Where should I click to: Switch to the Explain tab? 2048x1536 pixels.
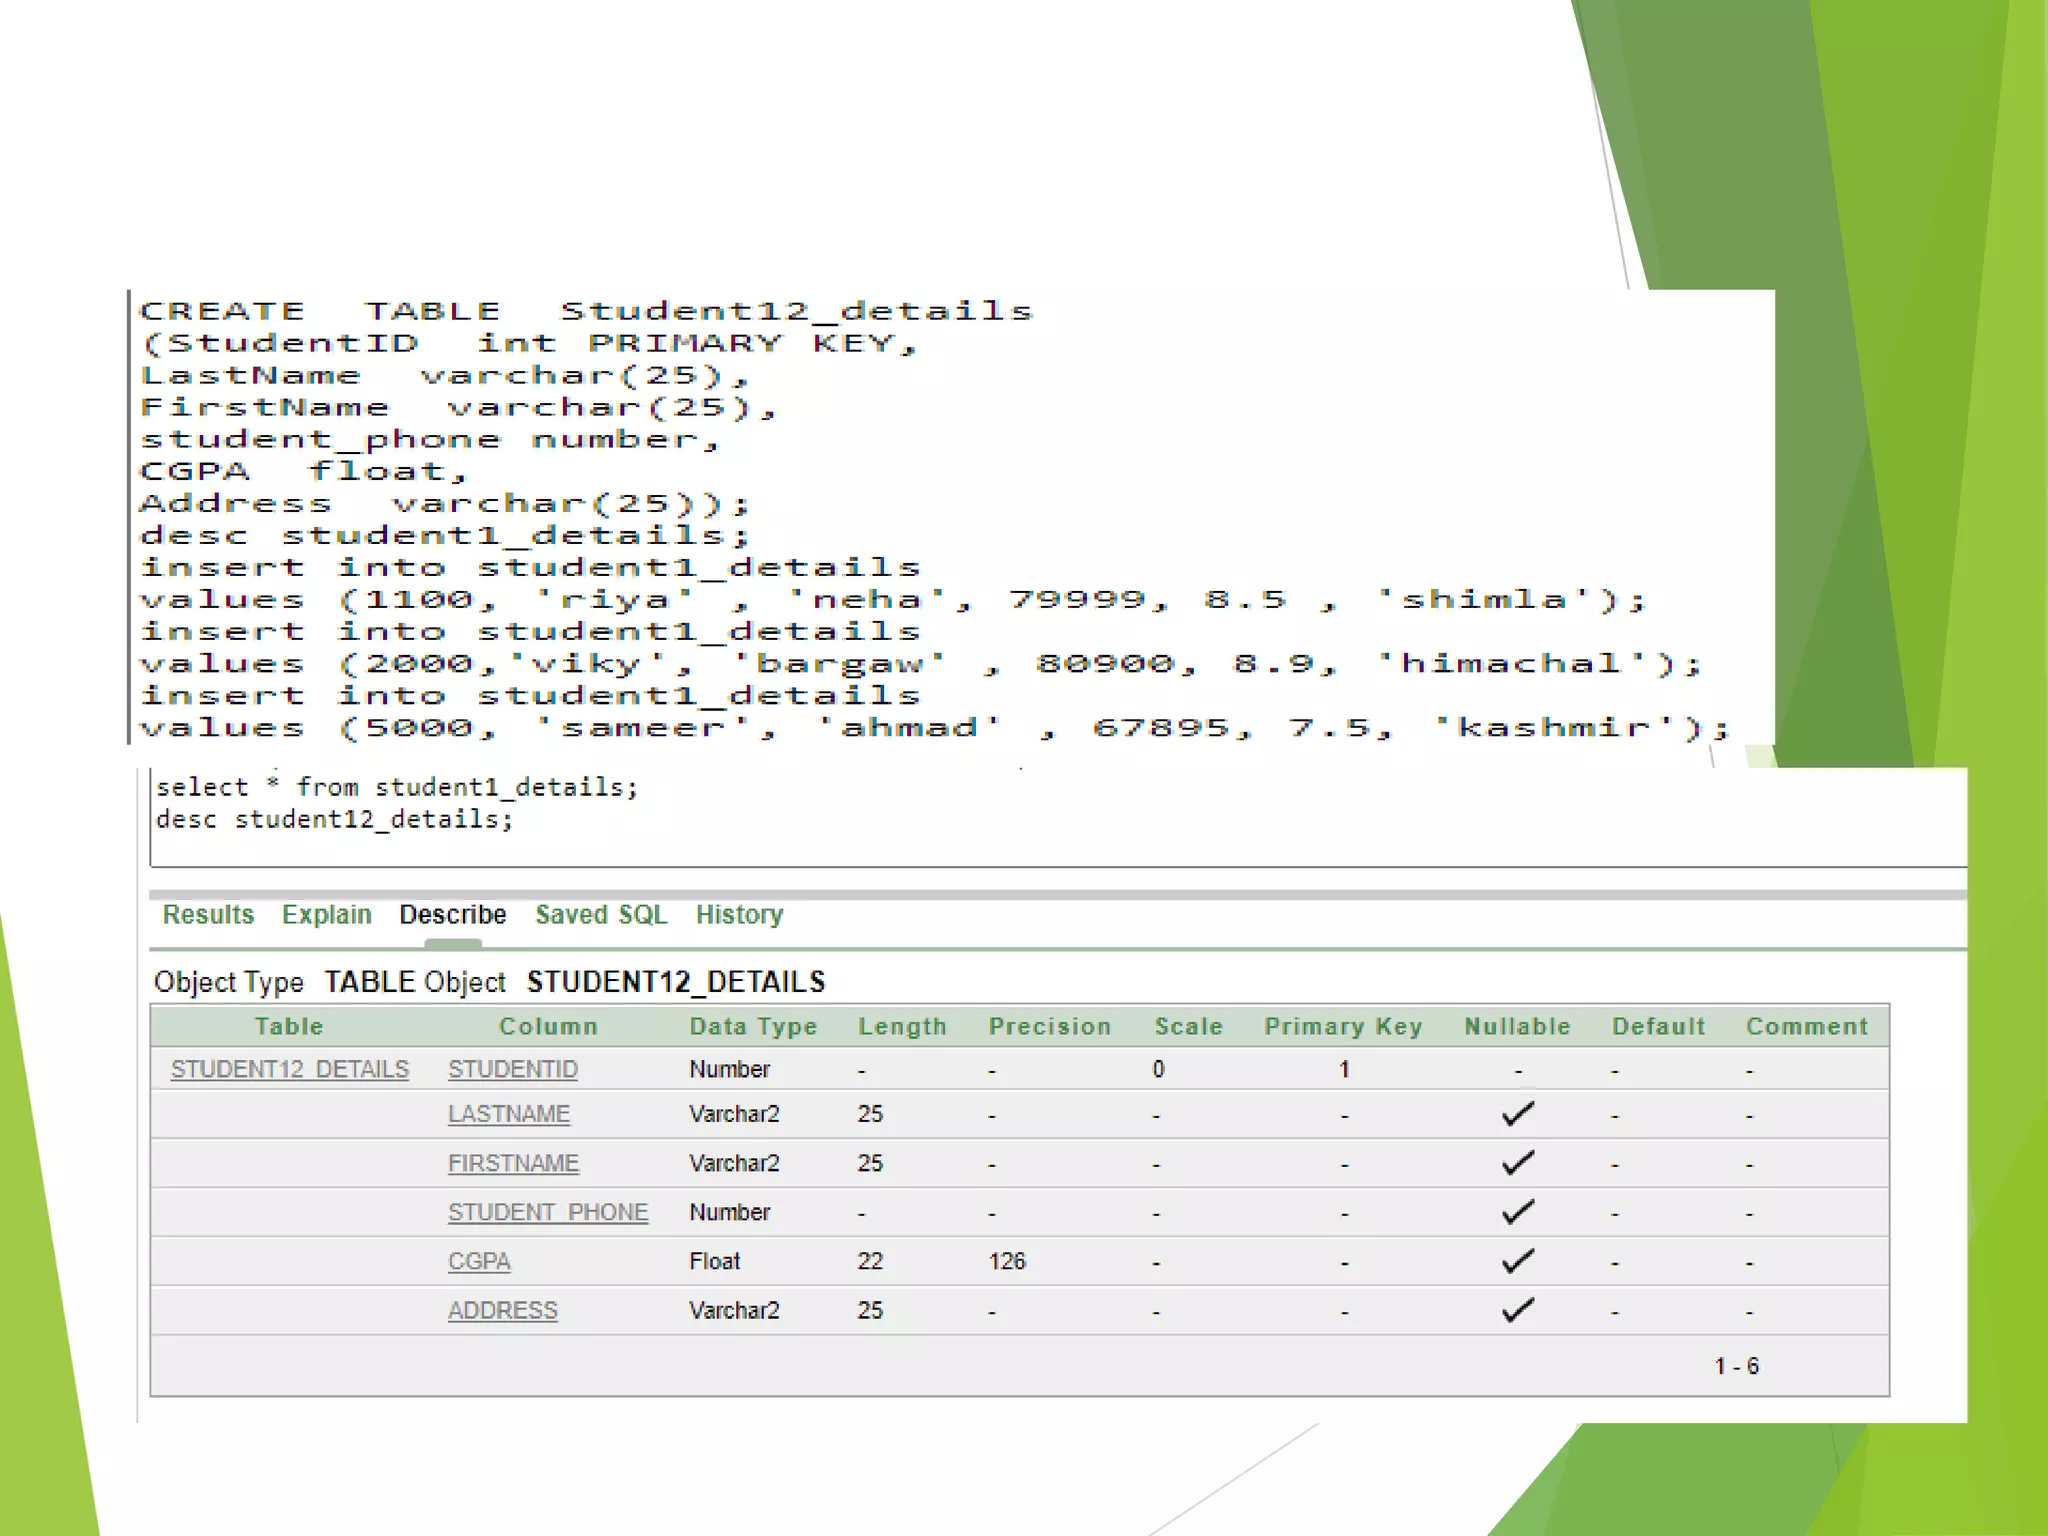[326, 914]
